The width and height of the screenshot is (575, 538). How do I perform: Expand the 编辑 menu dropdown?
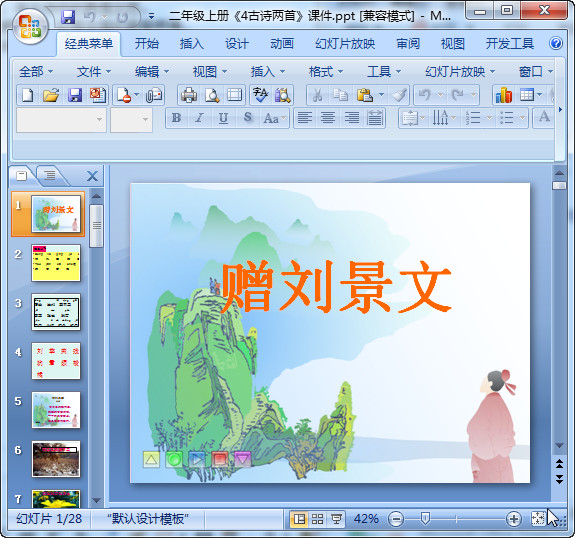[x=152, y=72]
